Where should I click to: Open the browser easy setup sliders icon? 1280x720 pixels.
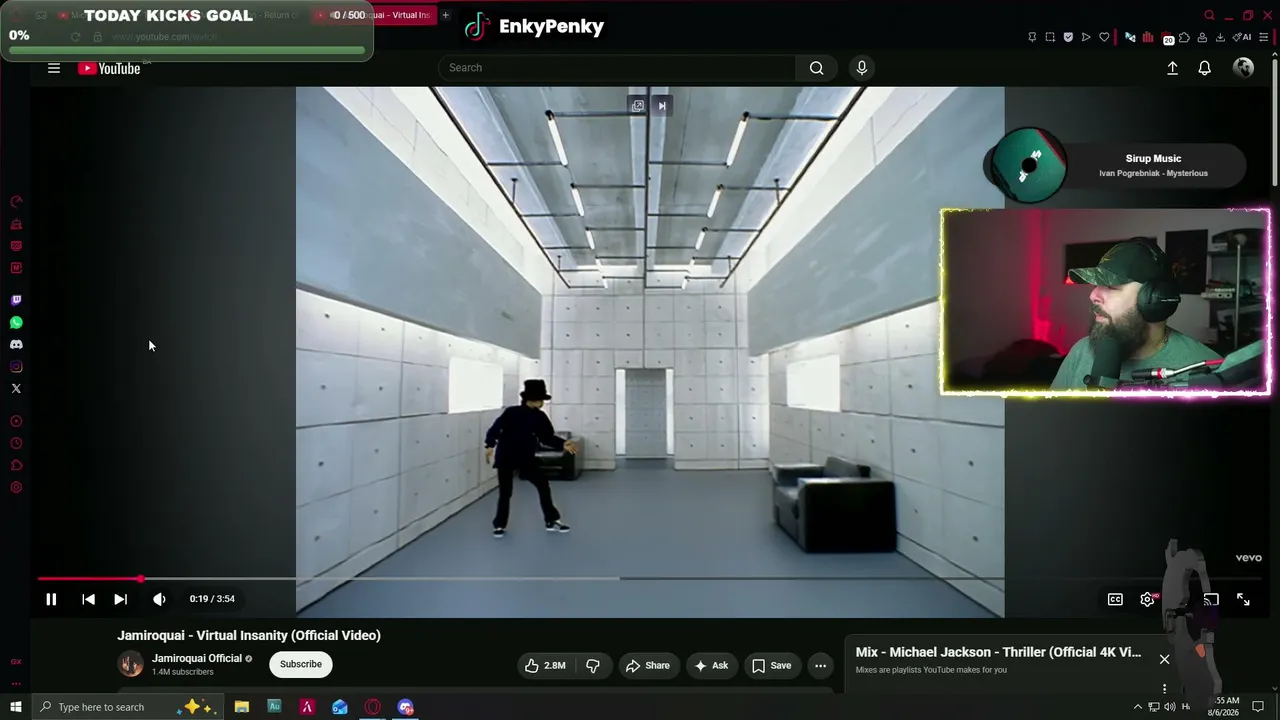(x=1264, y=37)
